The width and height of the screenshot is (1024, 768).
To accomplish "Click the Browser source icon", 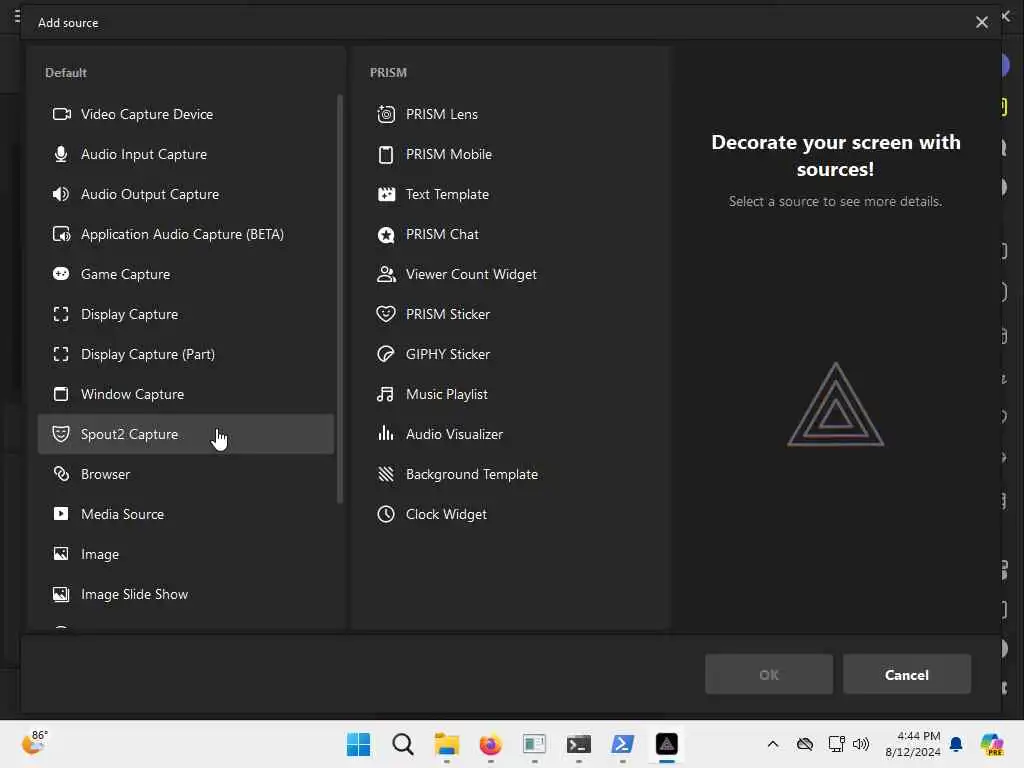I will [x=61, y=473].
